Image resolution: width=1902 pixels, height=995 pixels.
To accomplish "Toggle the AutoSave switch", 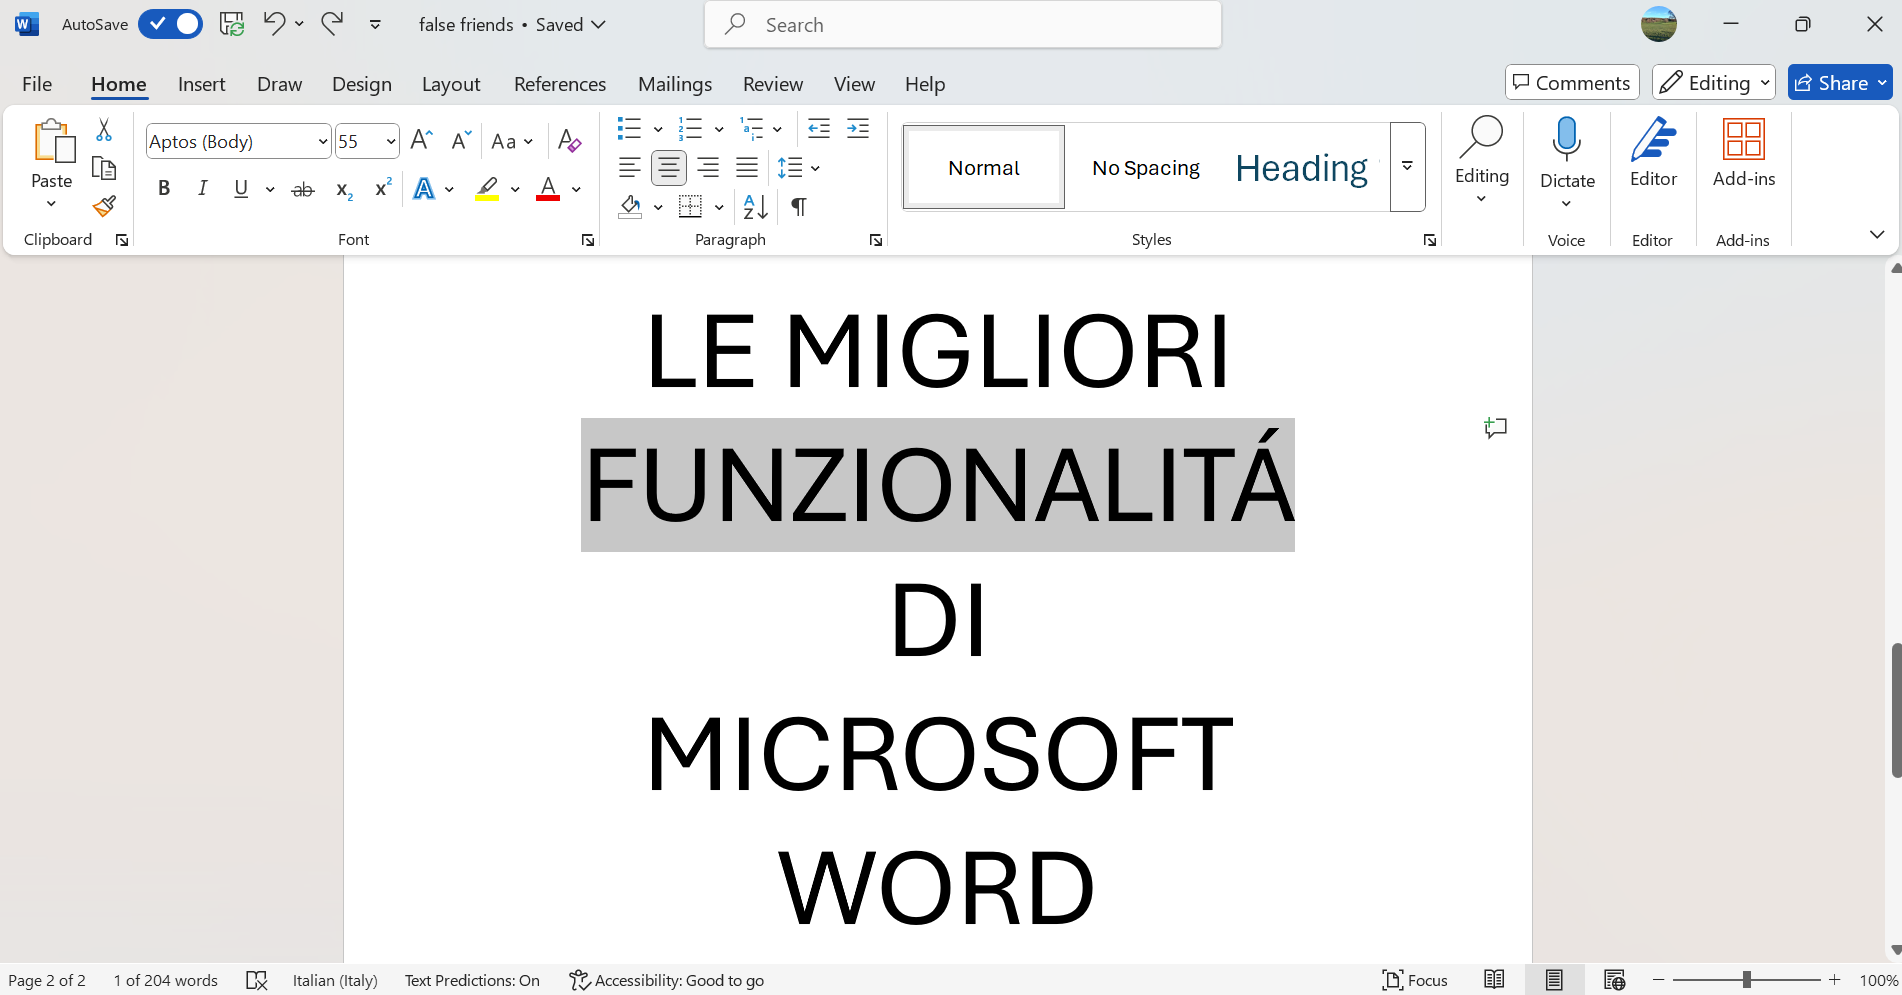I will pos(170,24).
